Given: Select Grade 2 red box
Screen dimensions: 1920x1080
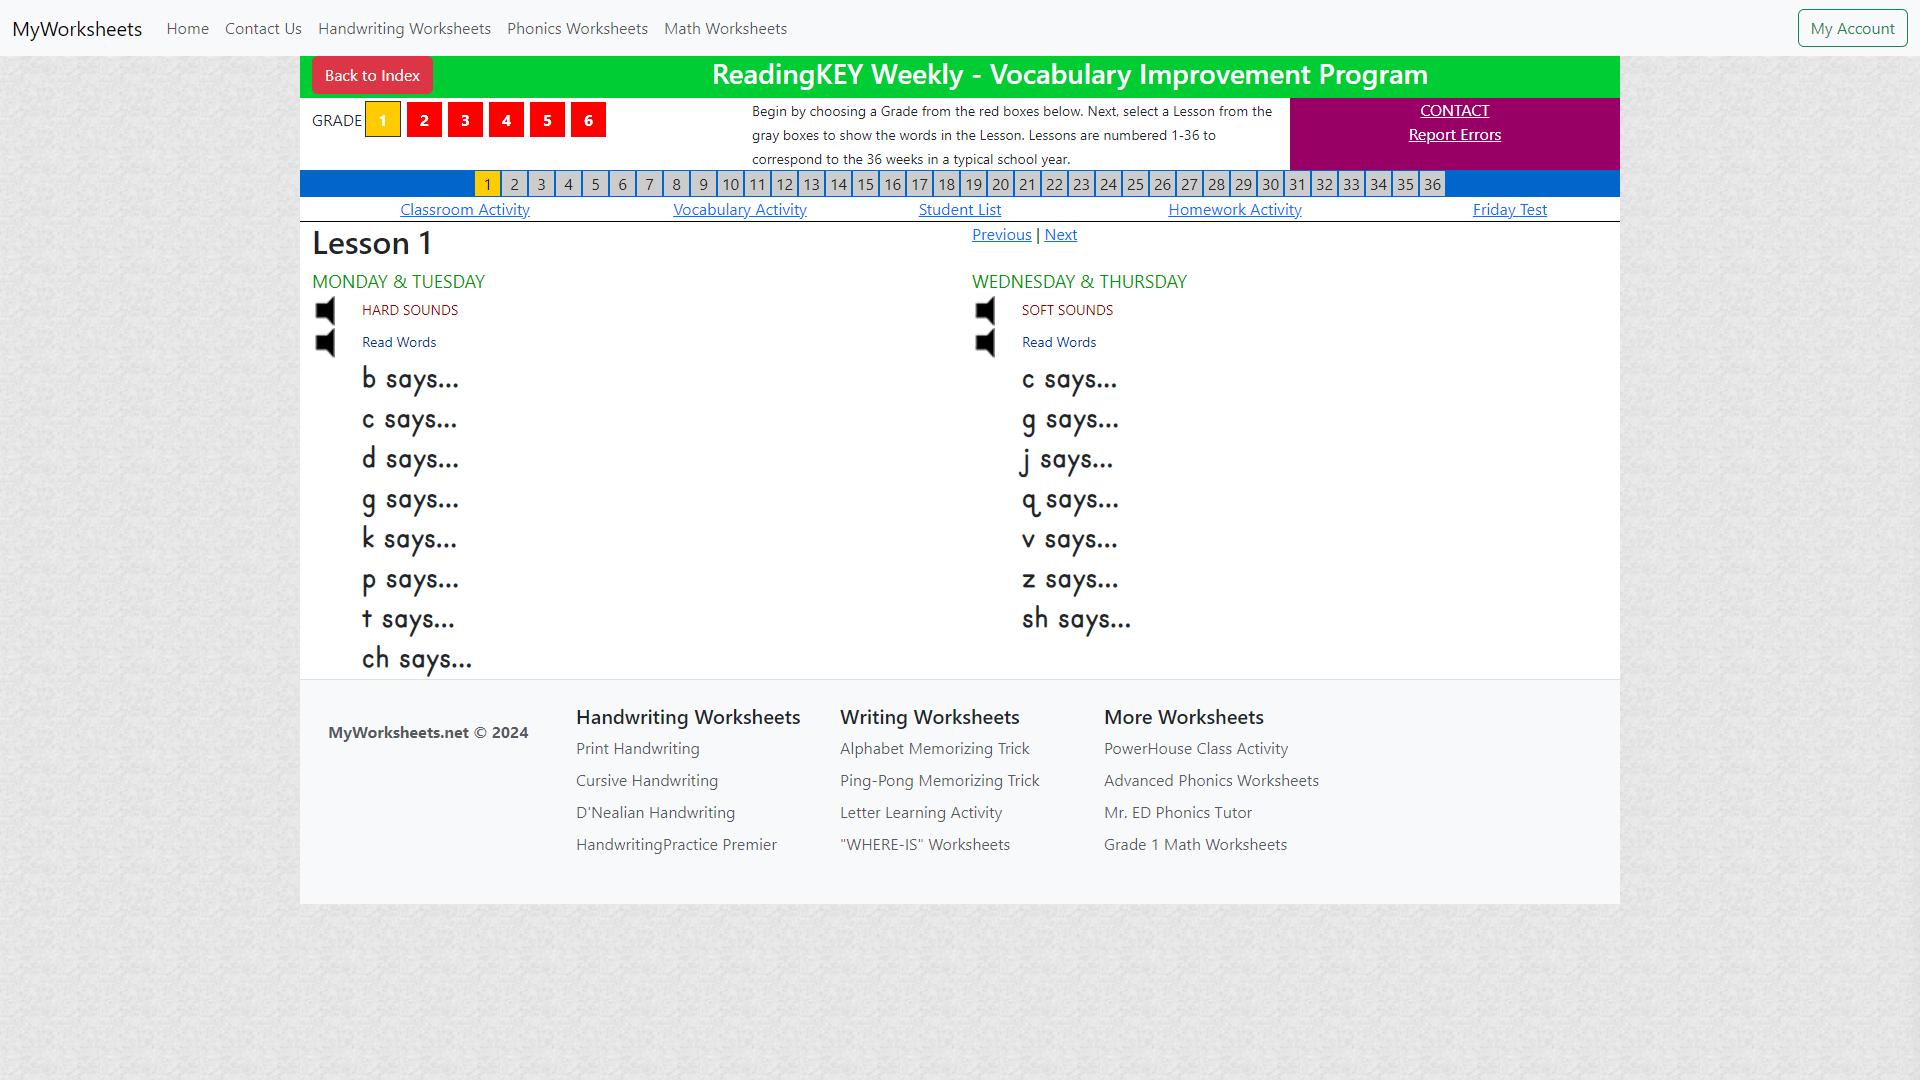Looking at the screenshot, I should [x=424, y=120].
